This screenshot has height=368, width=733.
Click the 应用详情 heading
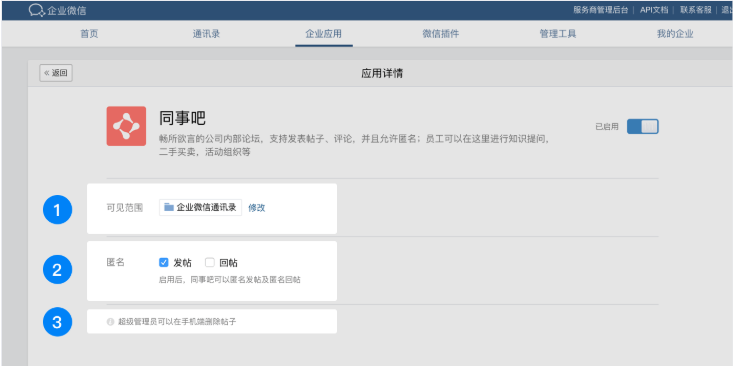(382, 73)
